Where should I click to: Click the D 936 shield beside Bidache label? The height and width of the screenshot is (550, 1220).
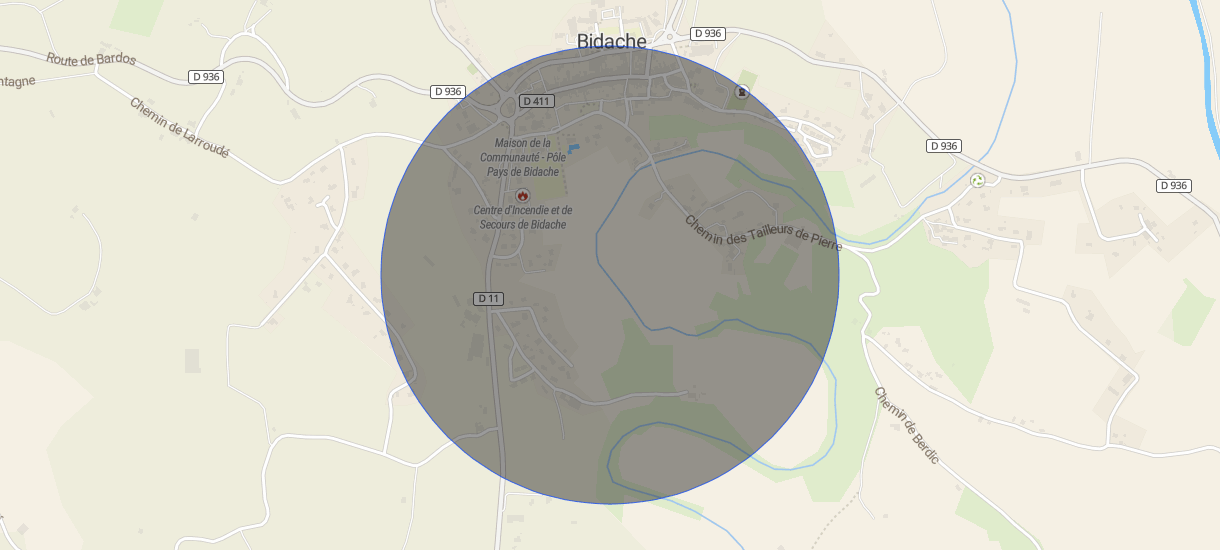707,33
